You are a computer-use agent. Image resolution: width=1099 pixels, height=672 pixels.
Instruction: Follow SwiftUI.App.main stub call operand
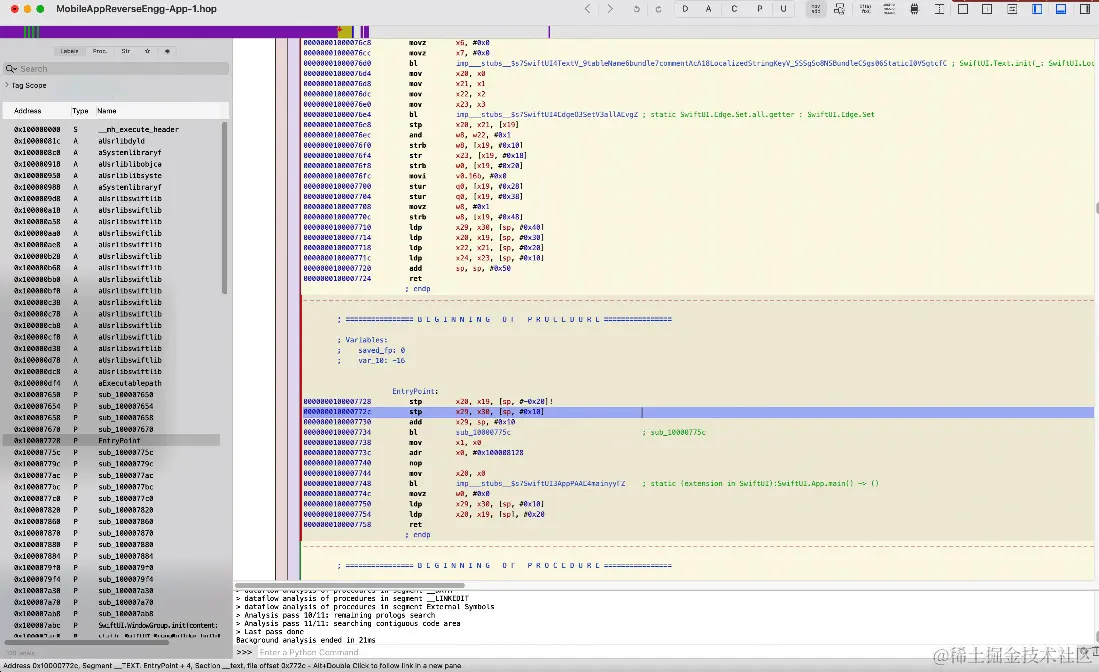(x=540, y=484)
